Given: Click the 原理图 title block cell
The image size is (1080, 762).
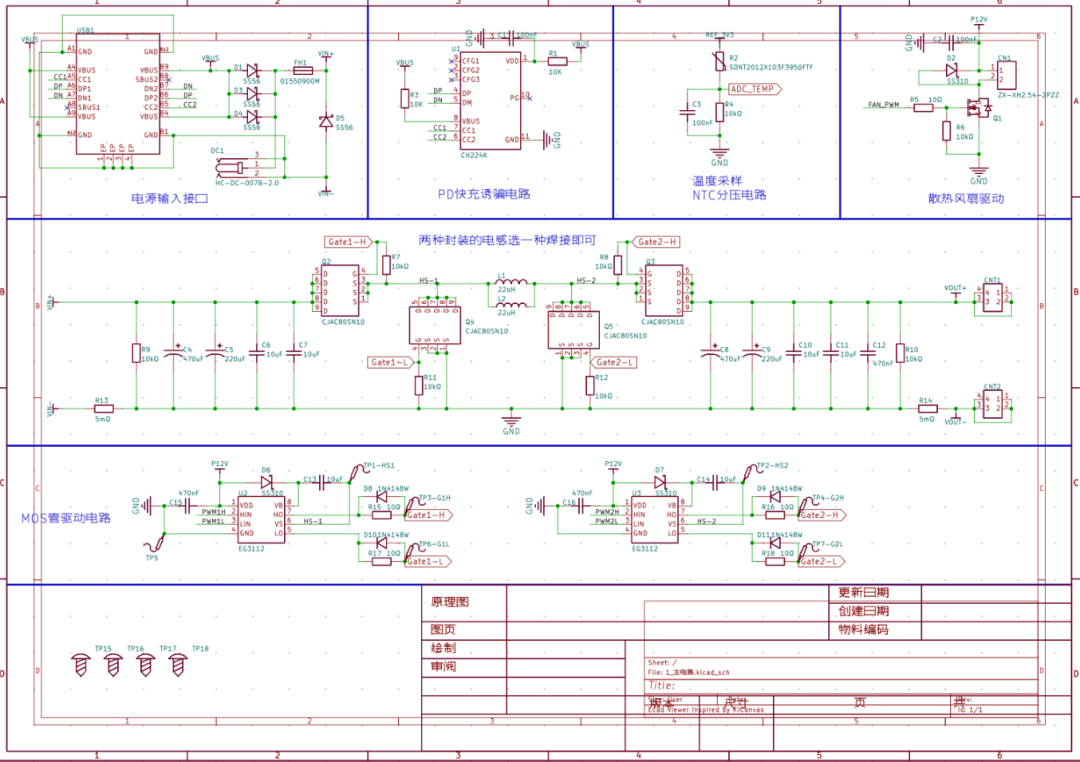Looking at the screenshot, I should [450, 601].
